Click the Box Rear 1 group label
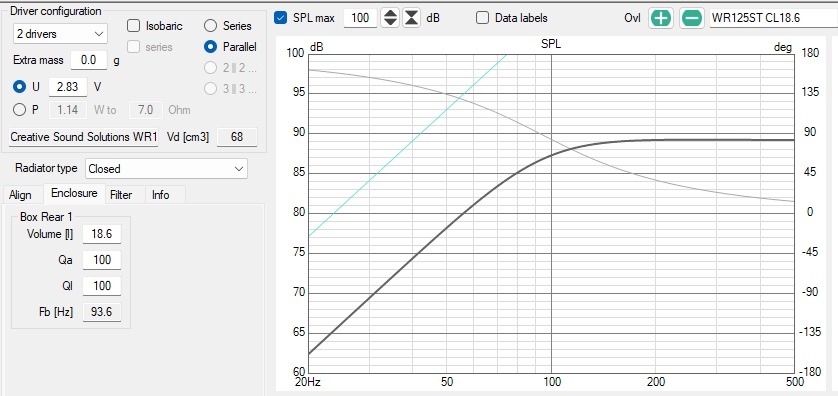838x396 pixels. coord(46,217)
